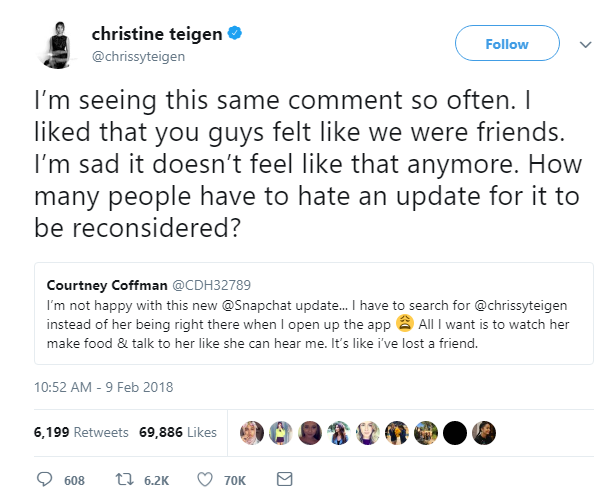This screenshot has width=609, height=503.
Task: Click the reply speech bubble icon
Action: tap(45, 480)
